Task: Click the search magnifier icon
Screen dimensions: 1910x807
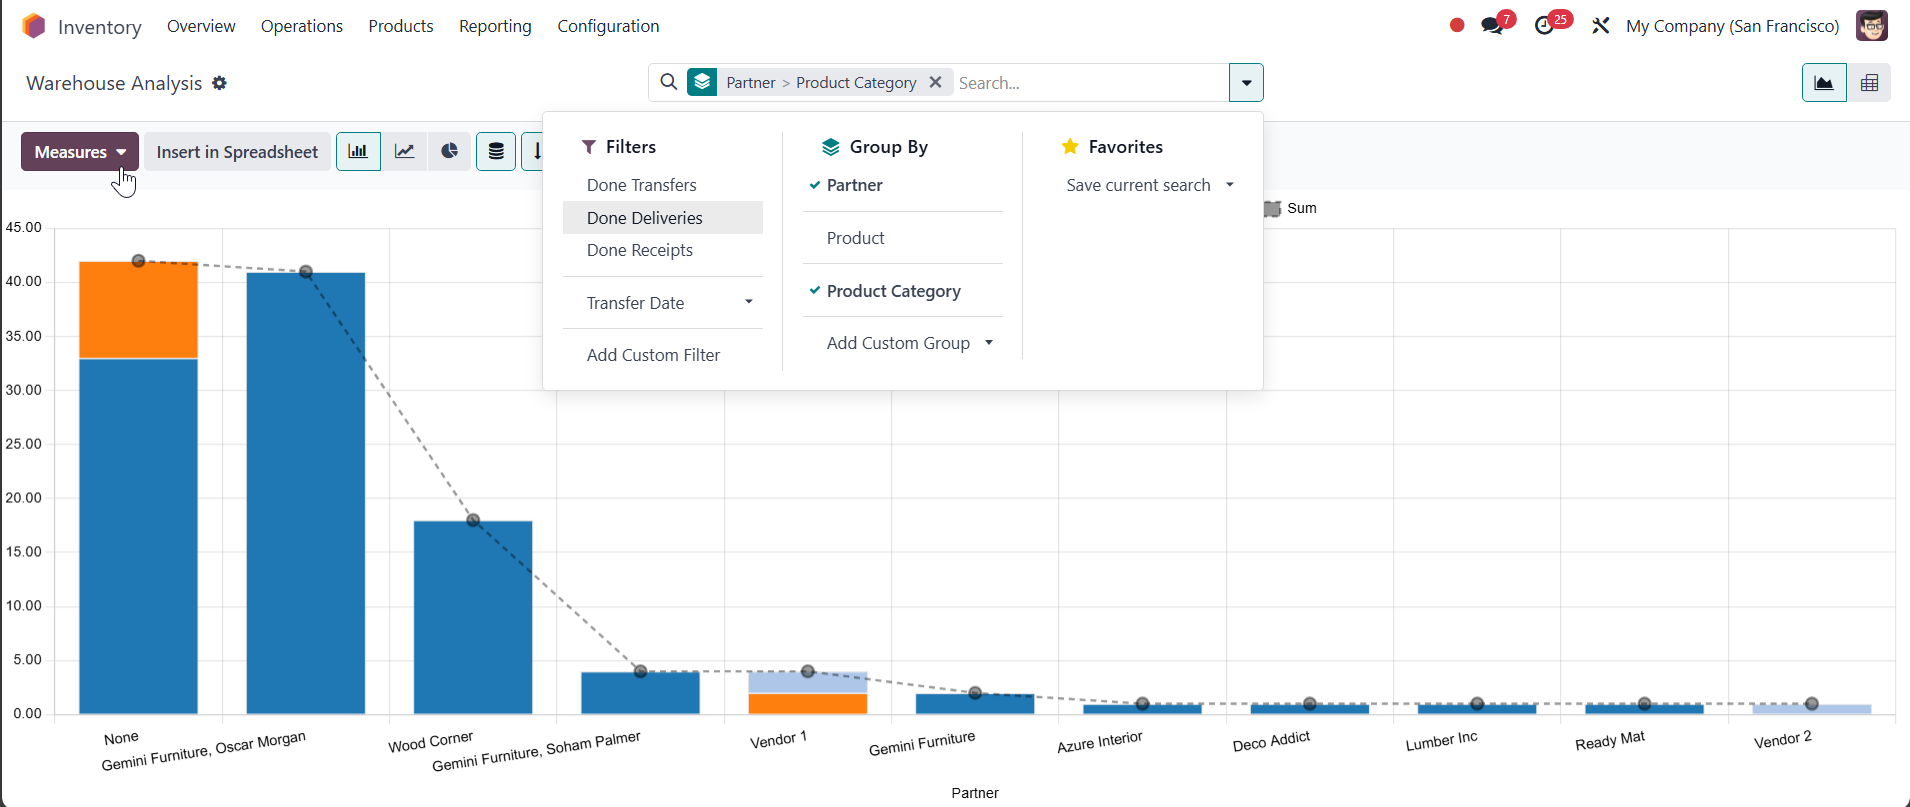Action: coord(669,82)
